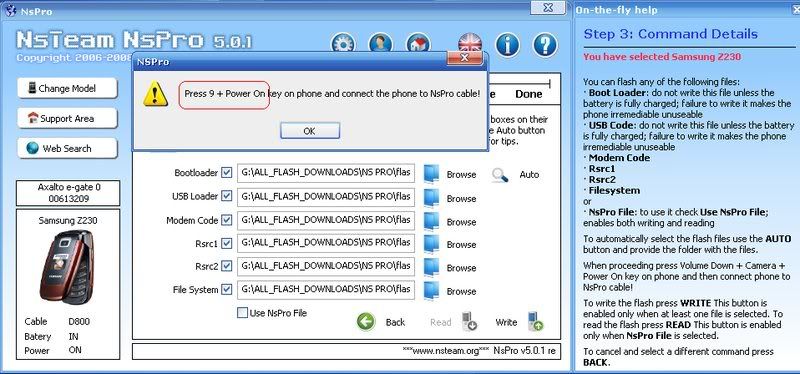This screenshot has width=800, height=374.
Task: Enable the Use NsPro File checkbox
Action: point(242,313)
